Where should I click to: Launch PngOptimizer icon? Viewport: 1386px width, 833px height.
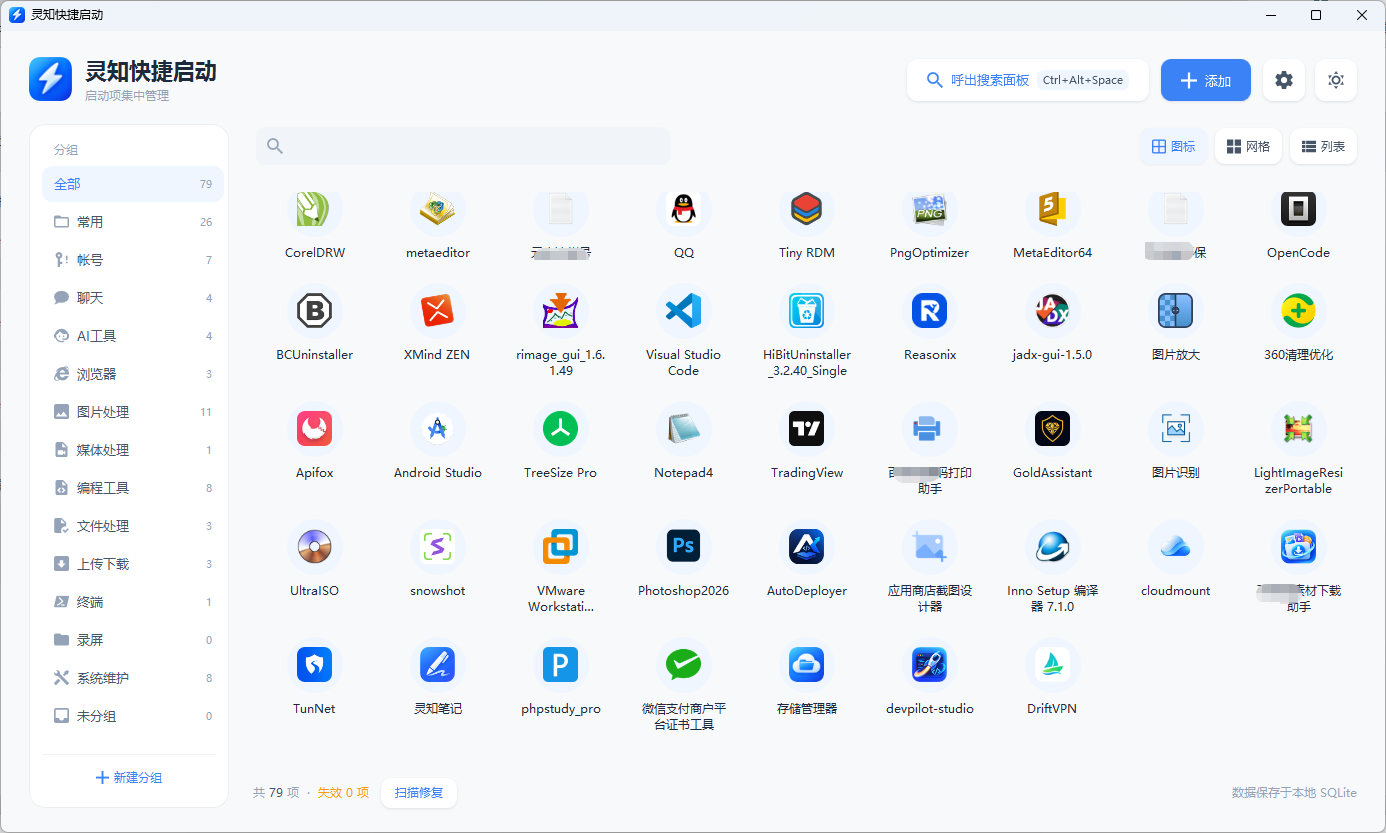[930, 210]
